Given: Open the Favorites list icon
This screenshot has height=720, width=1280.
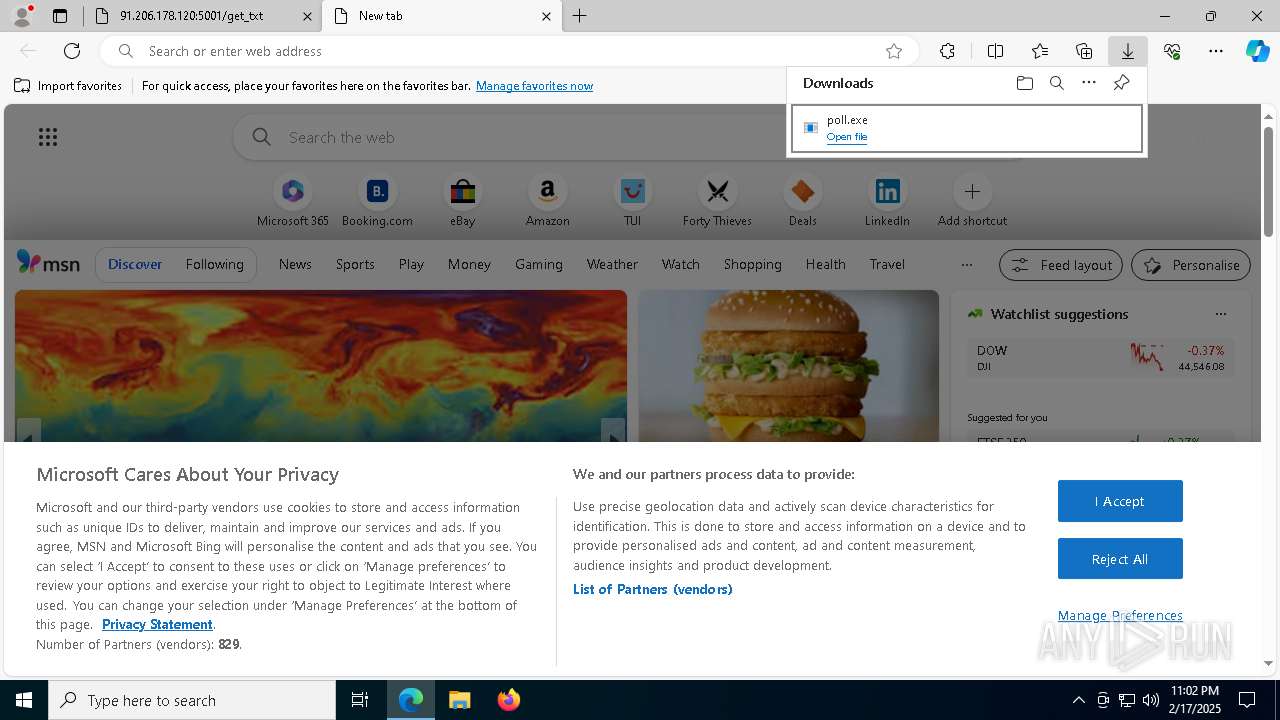Looking at the screenshot, I should point(1040,51).
